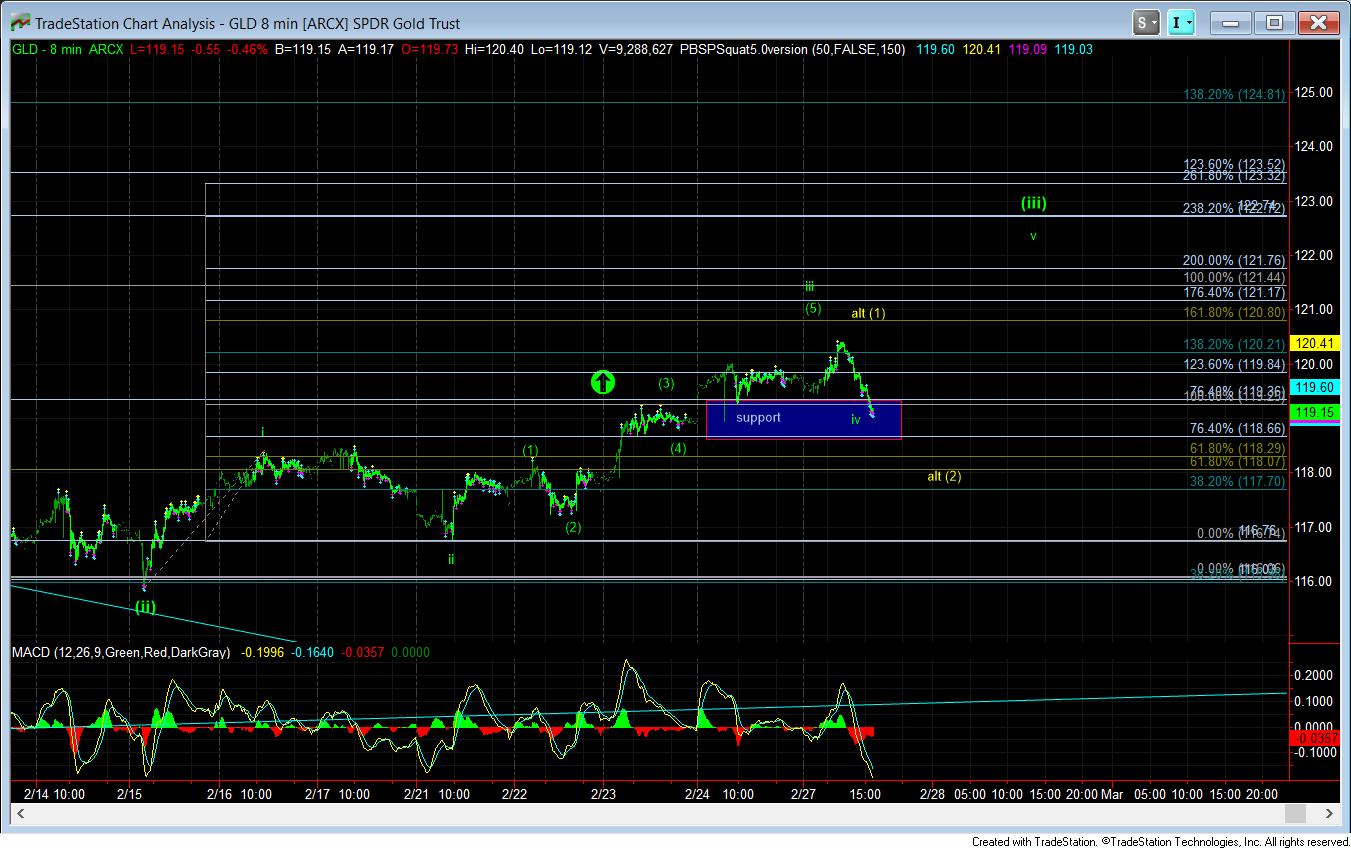Click the MACD (12,26,9,Green,Red,DarkGray) indicator label
Screen dimensions: 1351x848
coord(121,652)
